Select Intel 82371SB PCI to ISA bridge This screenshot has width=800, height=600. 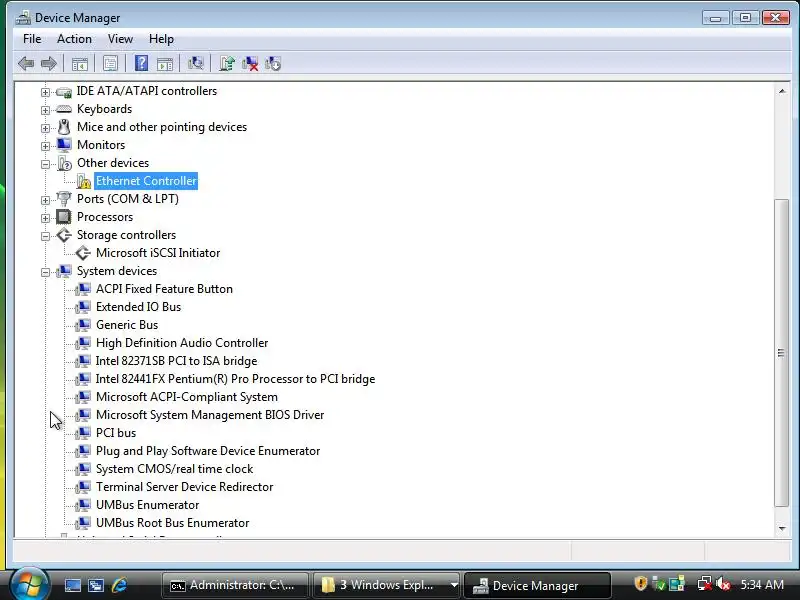[x=177, y=361]
